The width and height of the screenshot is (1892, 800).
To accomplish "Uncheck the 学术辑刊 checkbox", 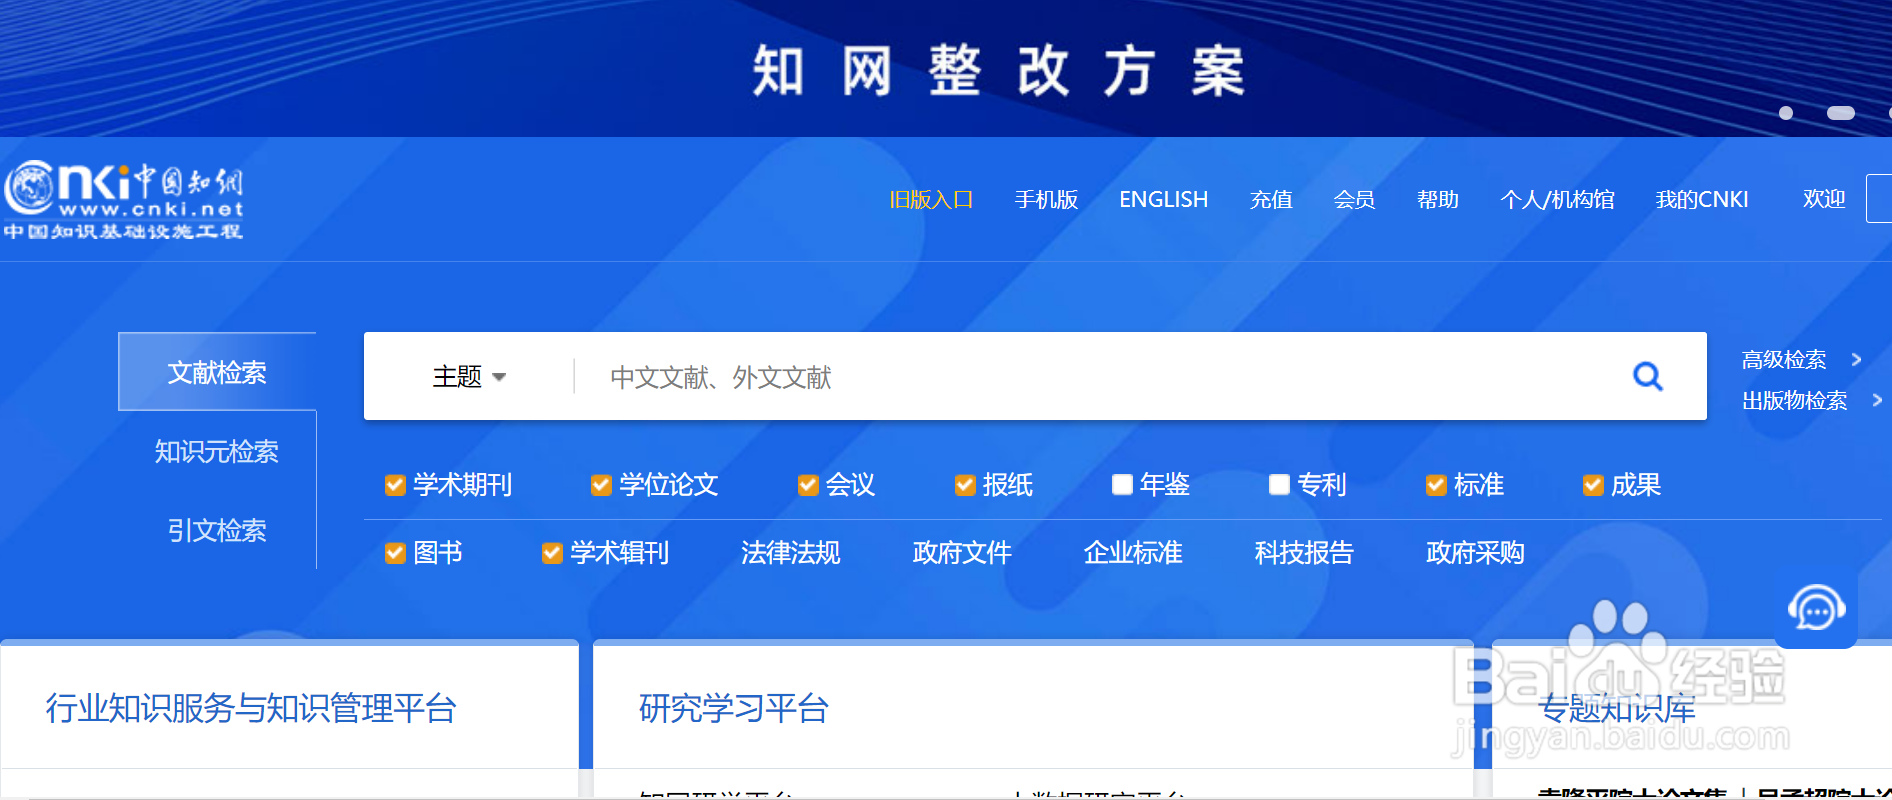I will point(552,553).
